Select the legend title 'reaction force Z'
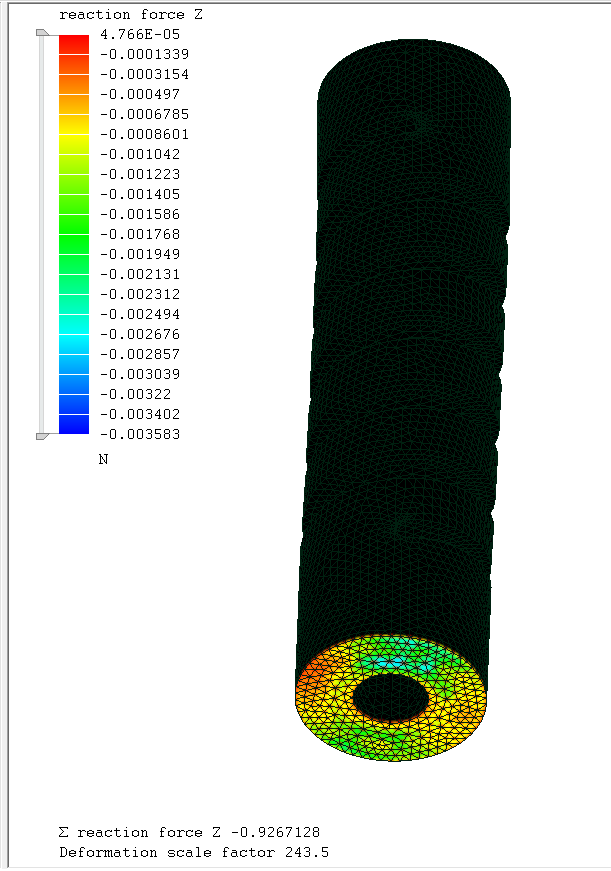 [131, 14]
